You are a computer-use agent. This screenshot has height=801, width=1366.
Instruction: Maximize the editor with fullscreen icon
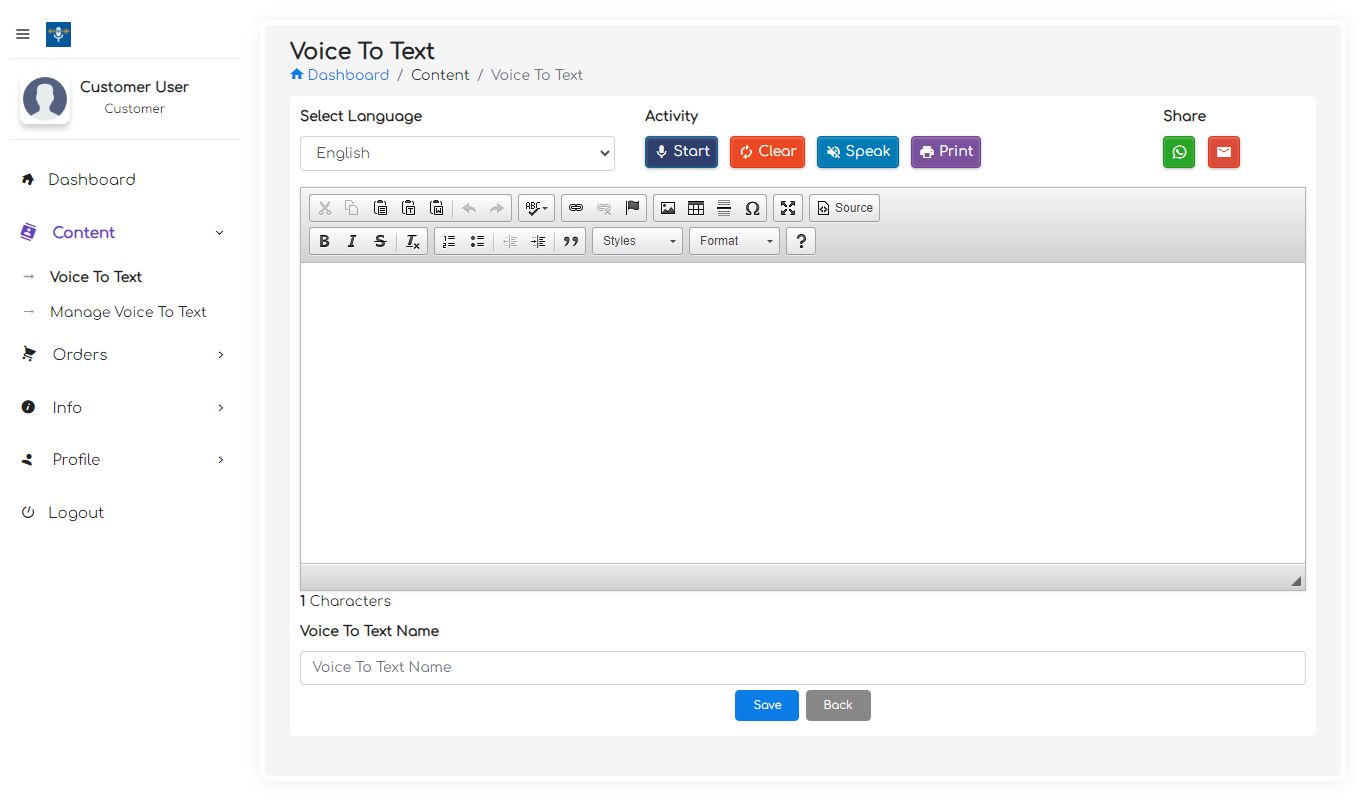[788, 208]
